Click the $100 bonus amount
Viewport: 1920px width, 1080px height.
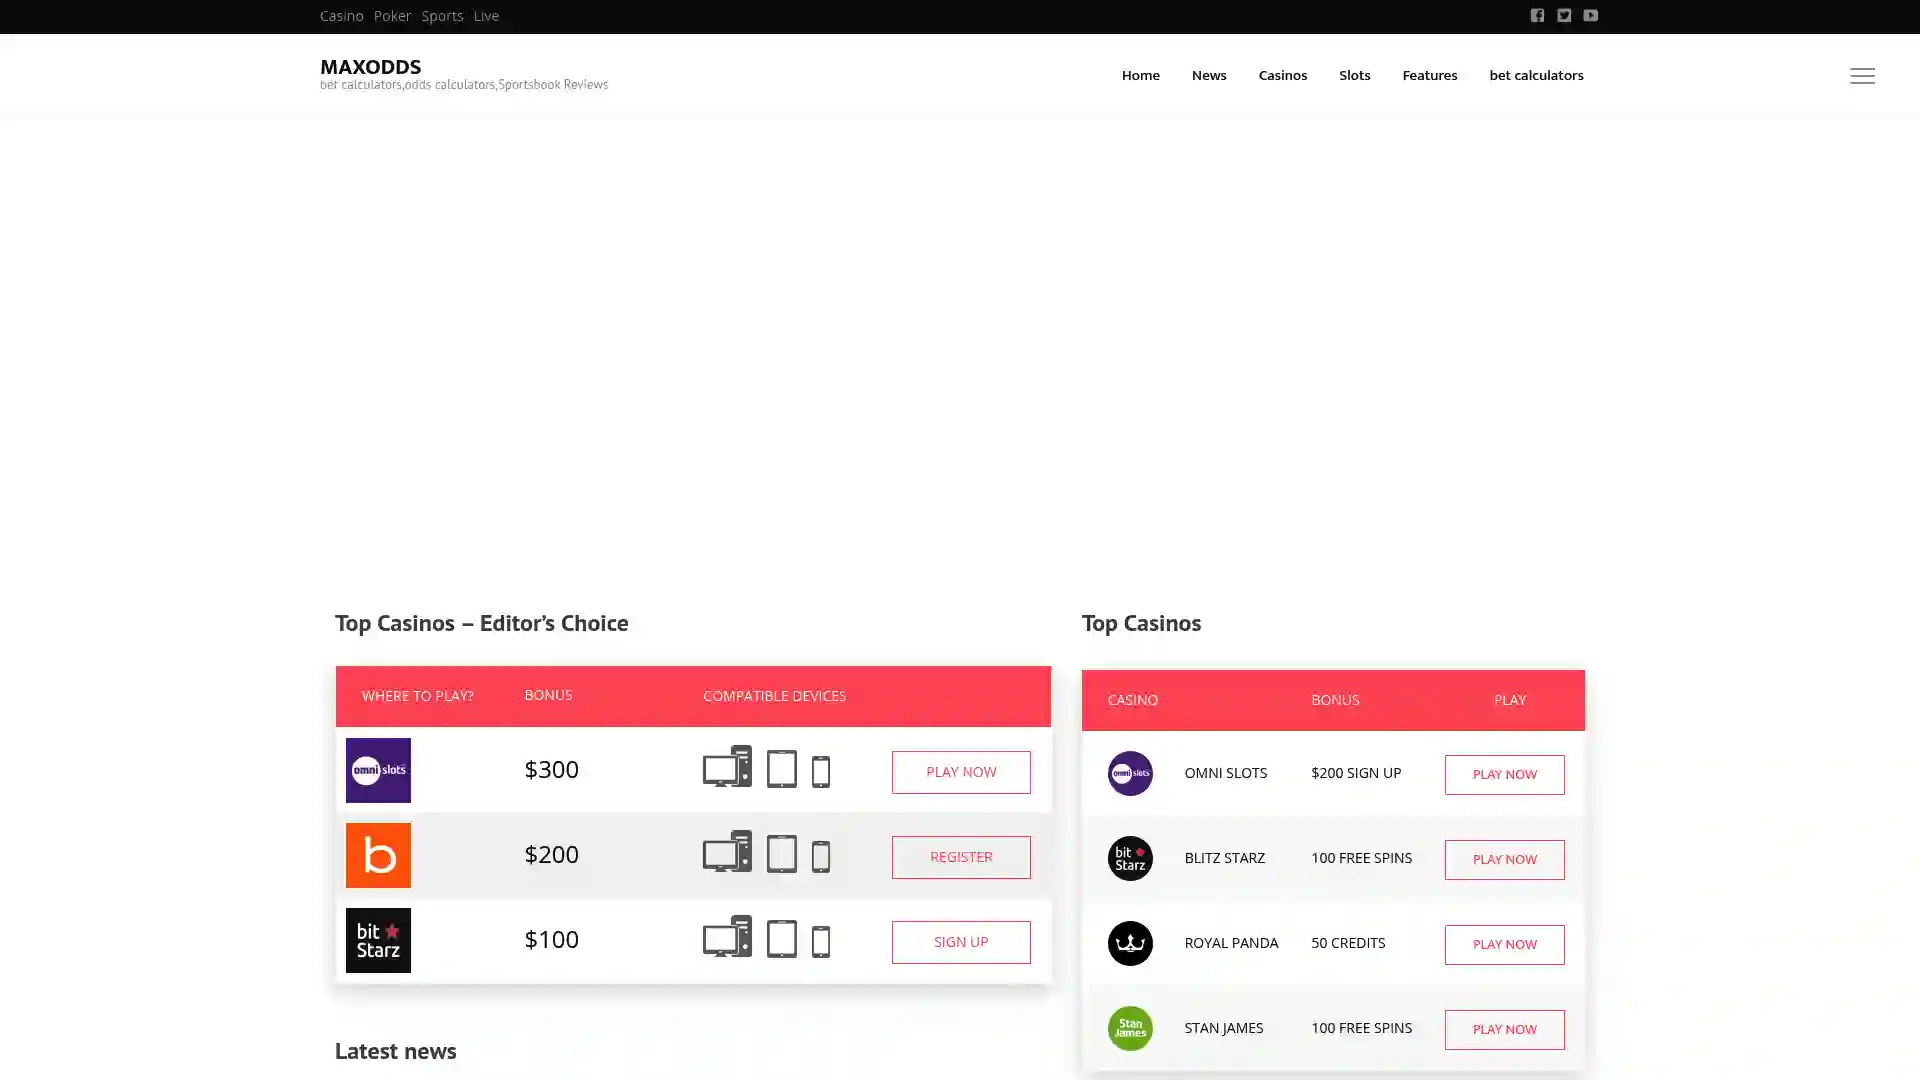coord(551,939)
